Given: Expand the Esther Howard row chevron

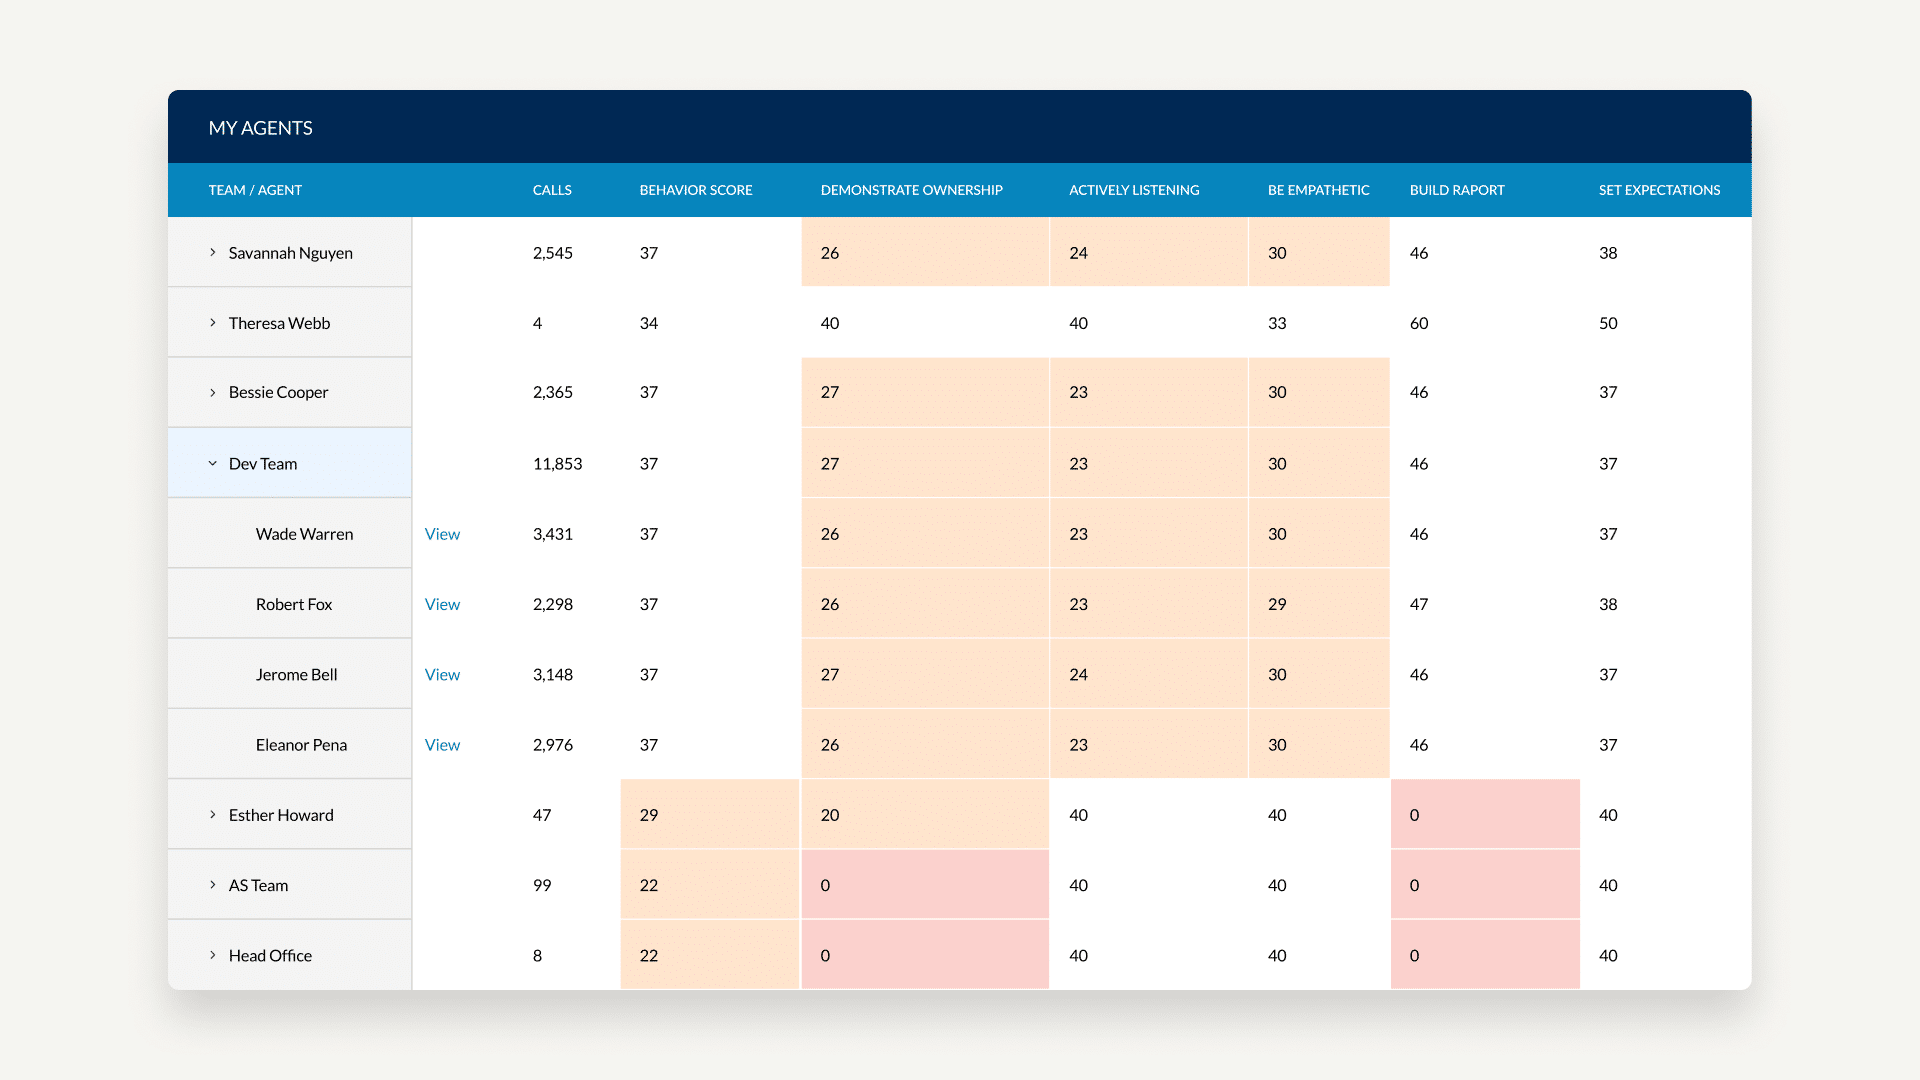Looking at the screenshot, I should (x=212, y=815).
